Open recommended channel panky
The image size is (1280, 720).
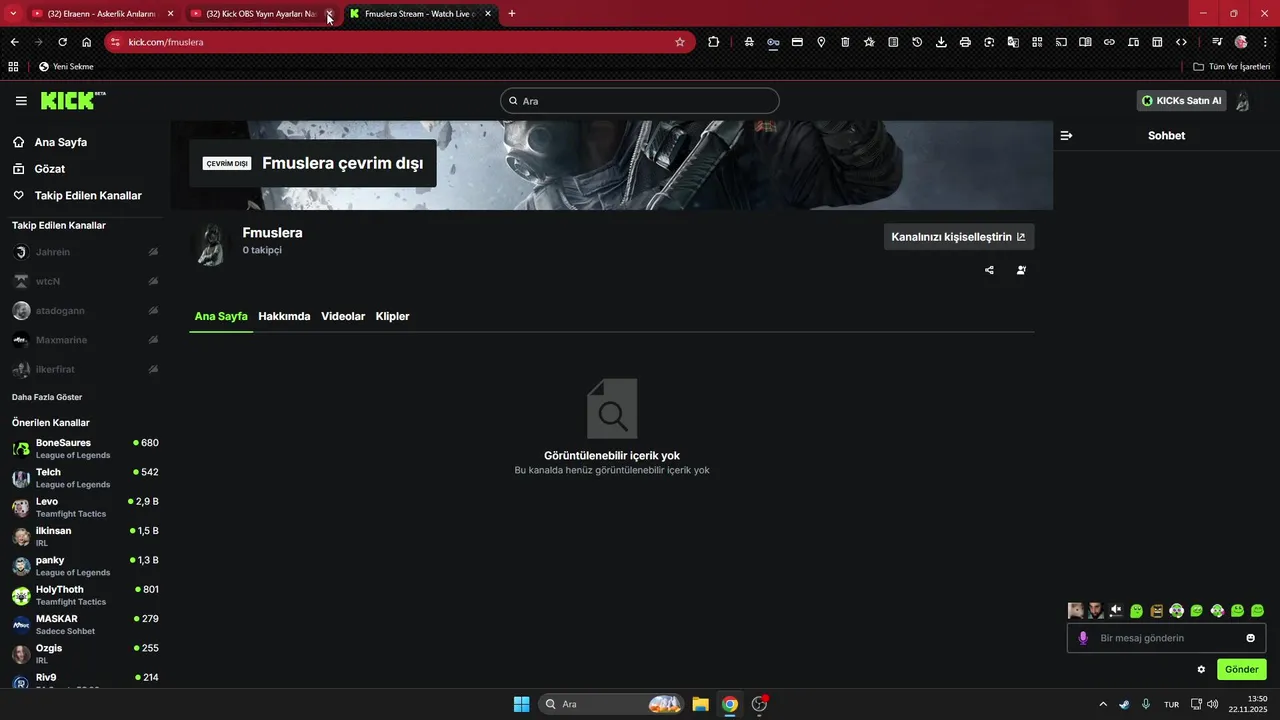click(x=85, y=566)
